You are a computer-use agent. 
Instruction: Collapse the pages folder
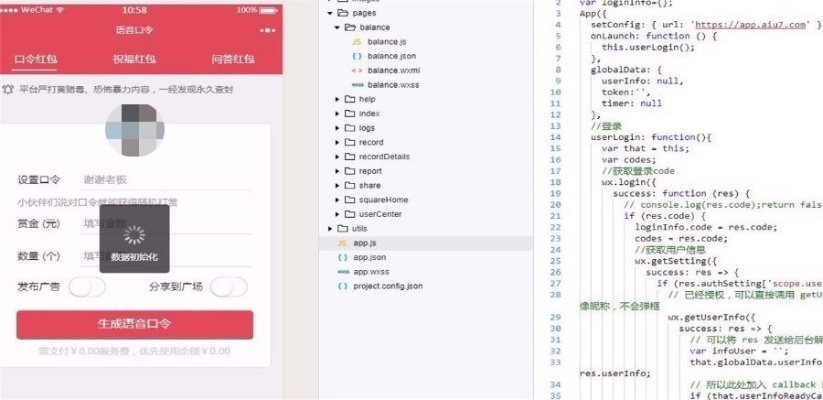click(329, 14)
